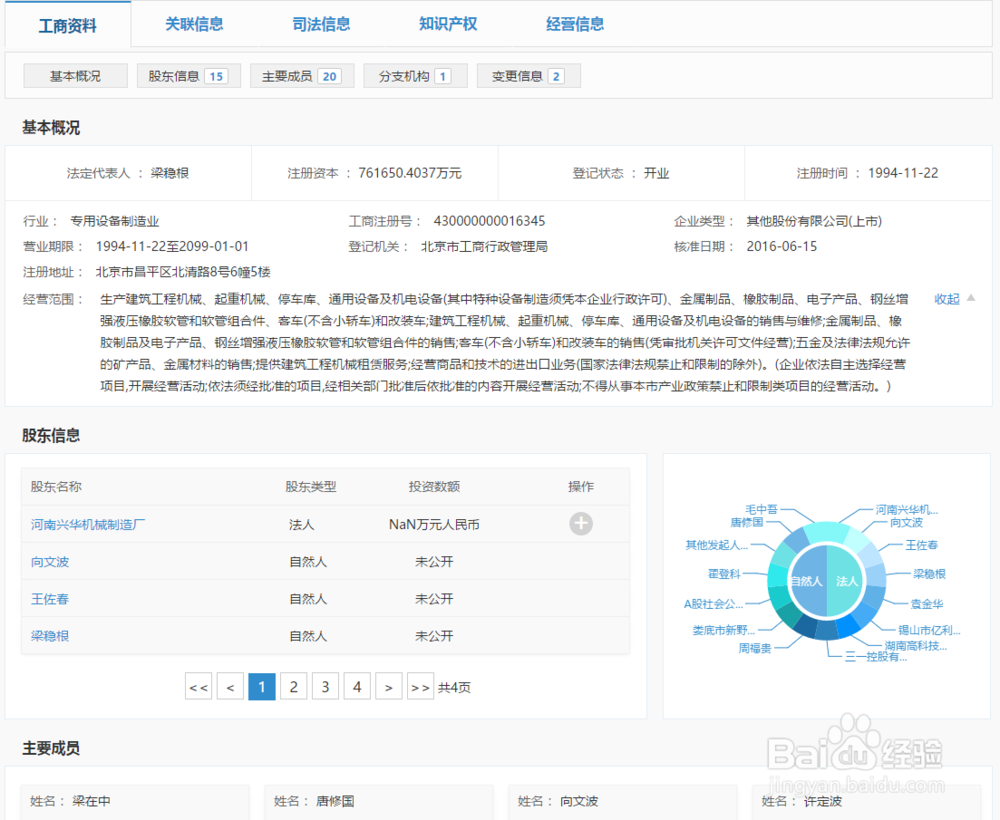Switch to the 知识产权 tab
Image resolution: width=1000 pixels, height=820 pixels.
pyautogui.click(x=448, y=25)
